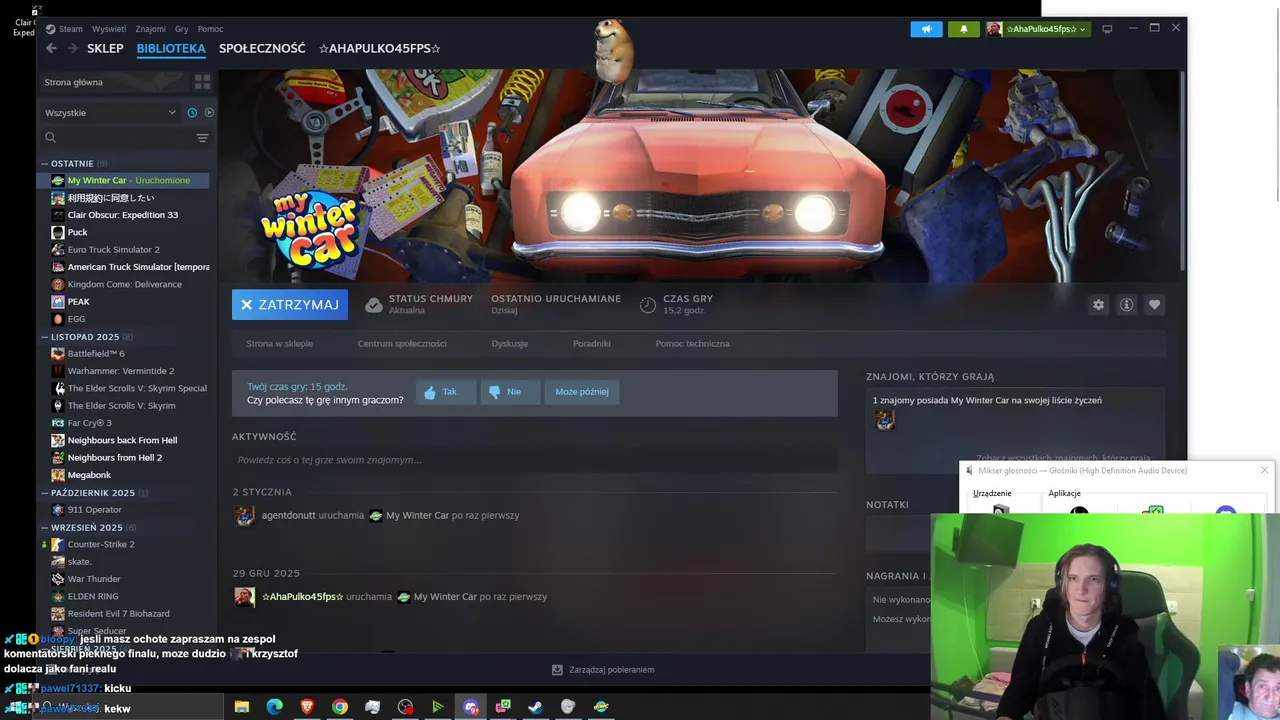Click the activity comment input field
The image size is (1280, 720).
pos(535,460)
